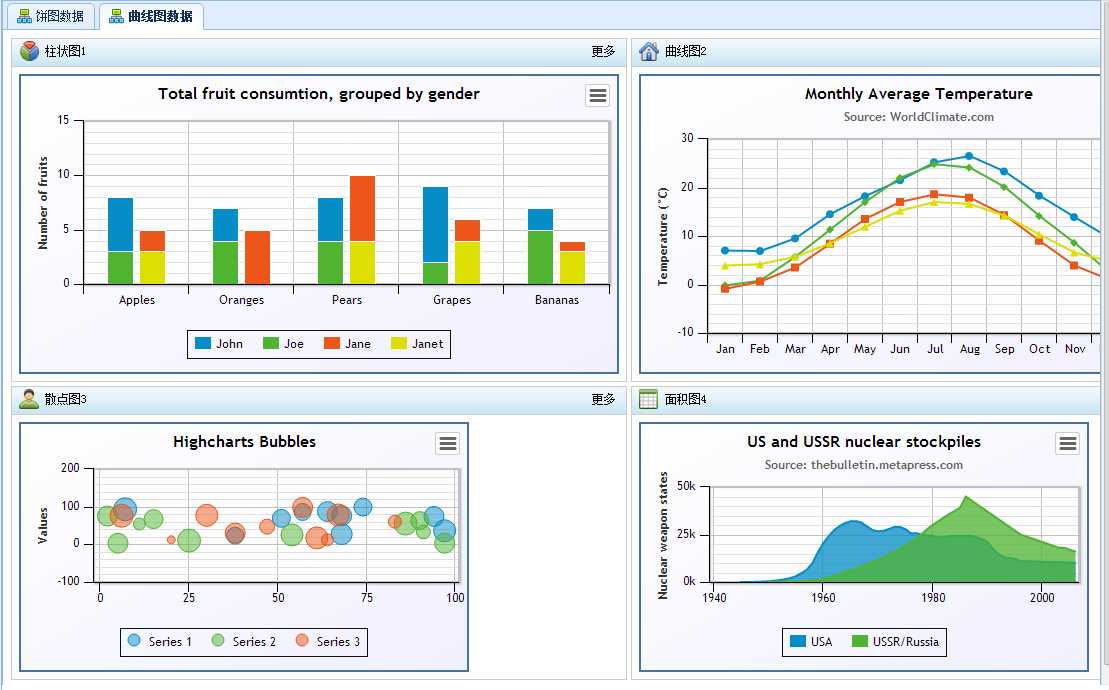This screenshot has height=690, width=1109.
Task: Switch to the 饼图数据 tab
Action: (x=50, y=16)
